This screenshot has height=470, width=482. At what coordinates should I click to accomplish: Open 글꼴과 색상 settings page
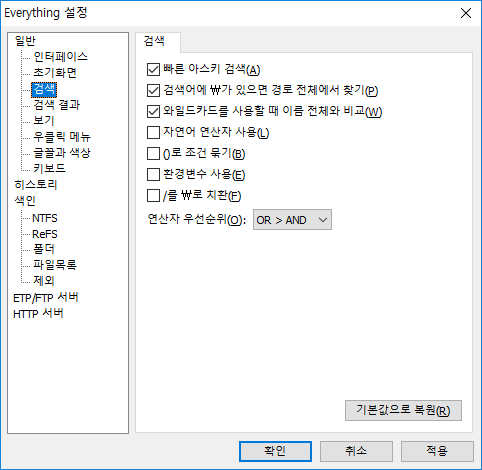[62, 153]
